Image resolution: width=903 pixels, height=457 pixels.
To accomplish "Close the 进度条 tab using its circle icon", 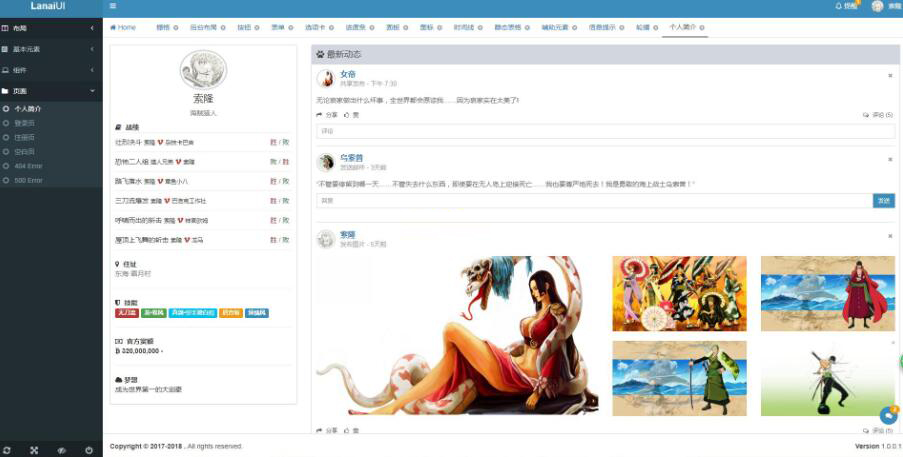I will tap(372, 28).
